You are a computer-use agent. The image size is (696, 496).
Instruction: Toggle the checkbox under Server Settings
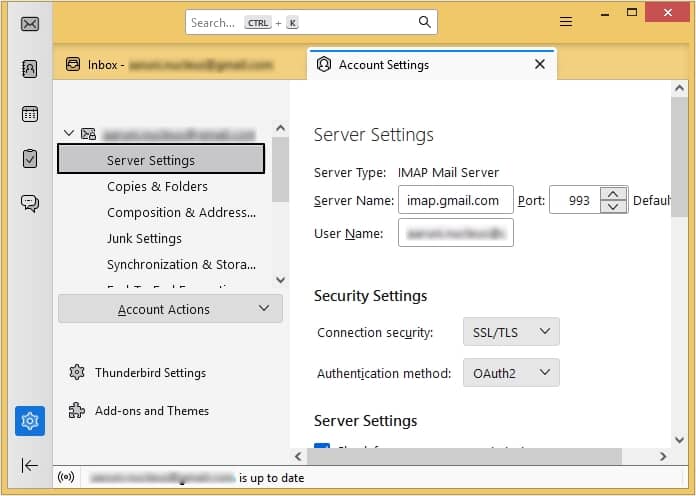(322, 445)
